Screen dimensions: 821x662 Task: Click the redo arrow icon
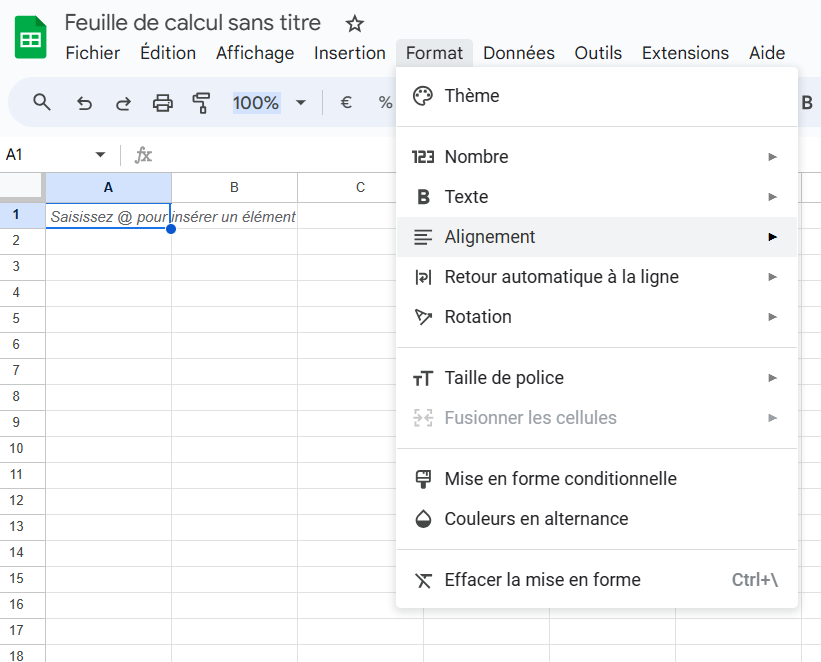(123, 103)
